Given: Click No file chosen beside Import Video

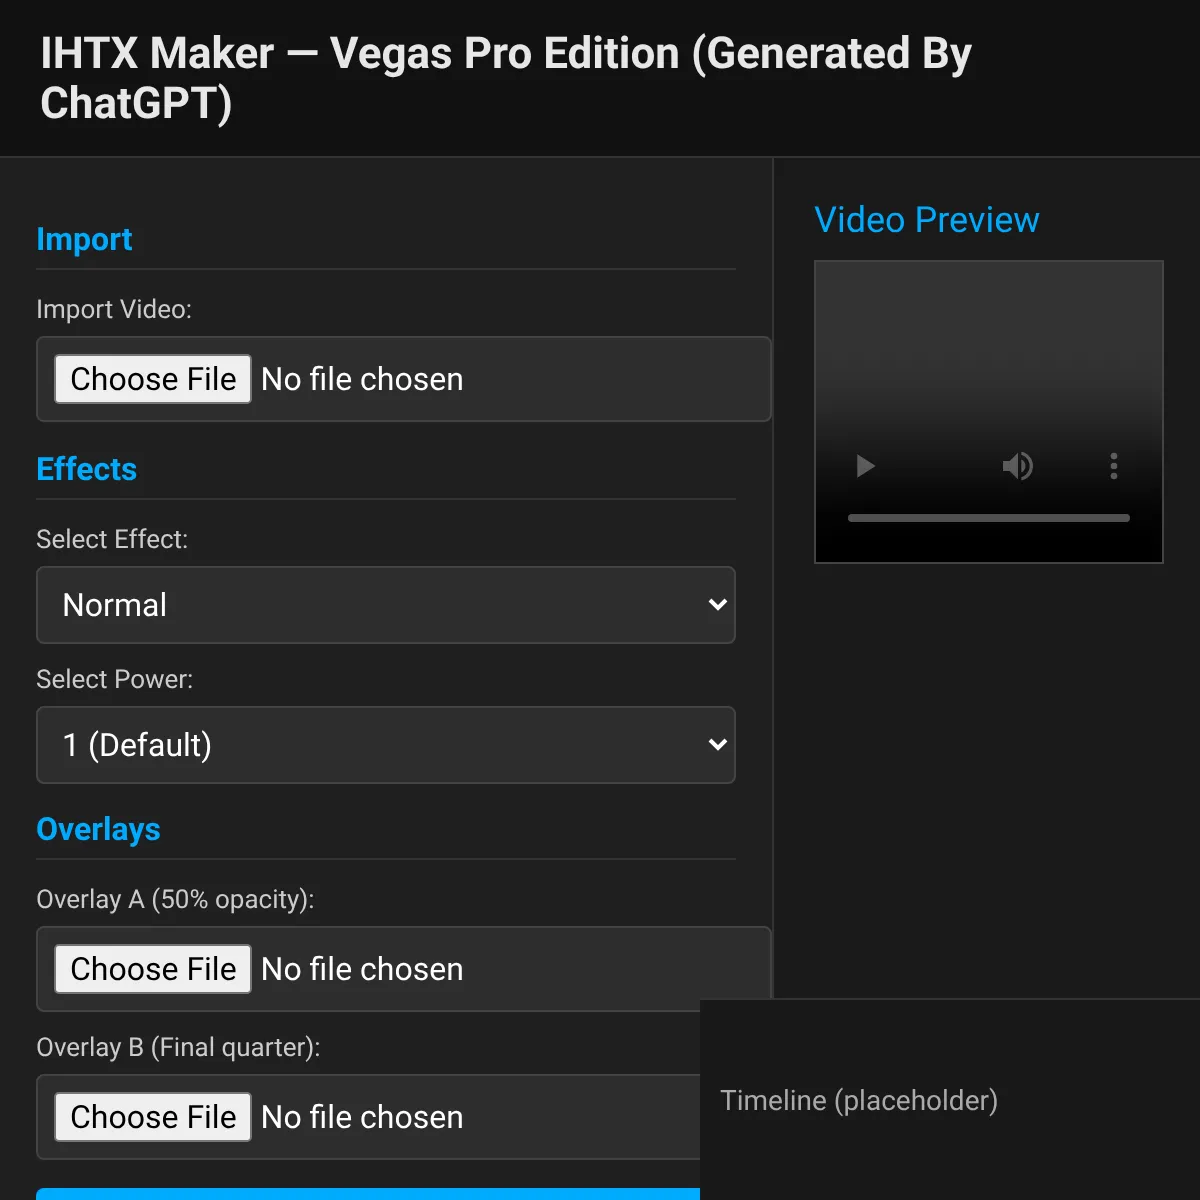Looking at the screenshot, I should click(362, 379).
